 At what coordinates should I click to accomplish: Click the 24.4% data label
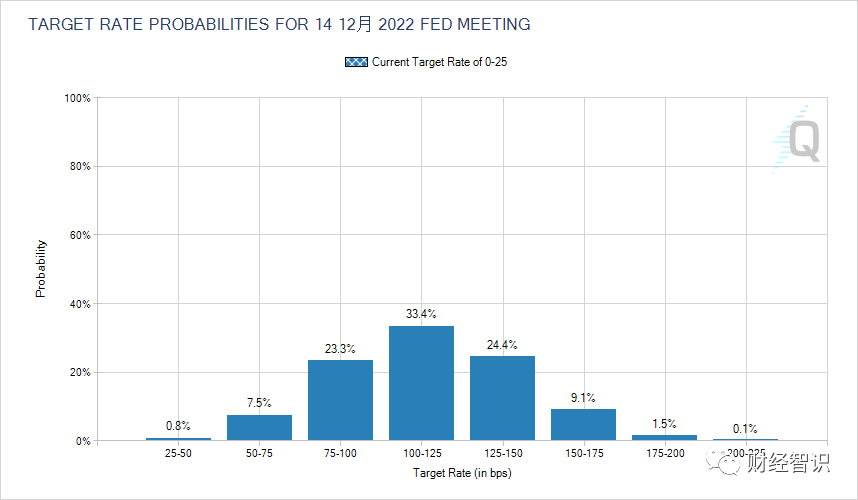click(x=502, y=345)
